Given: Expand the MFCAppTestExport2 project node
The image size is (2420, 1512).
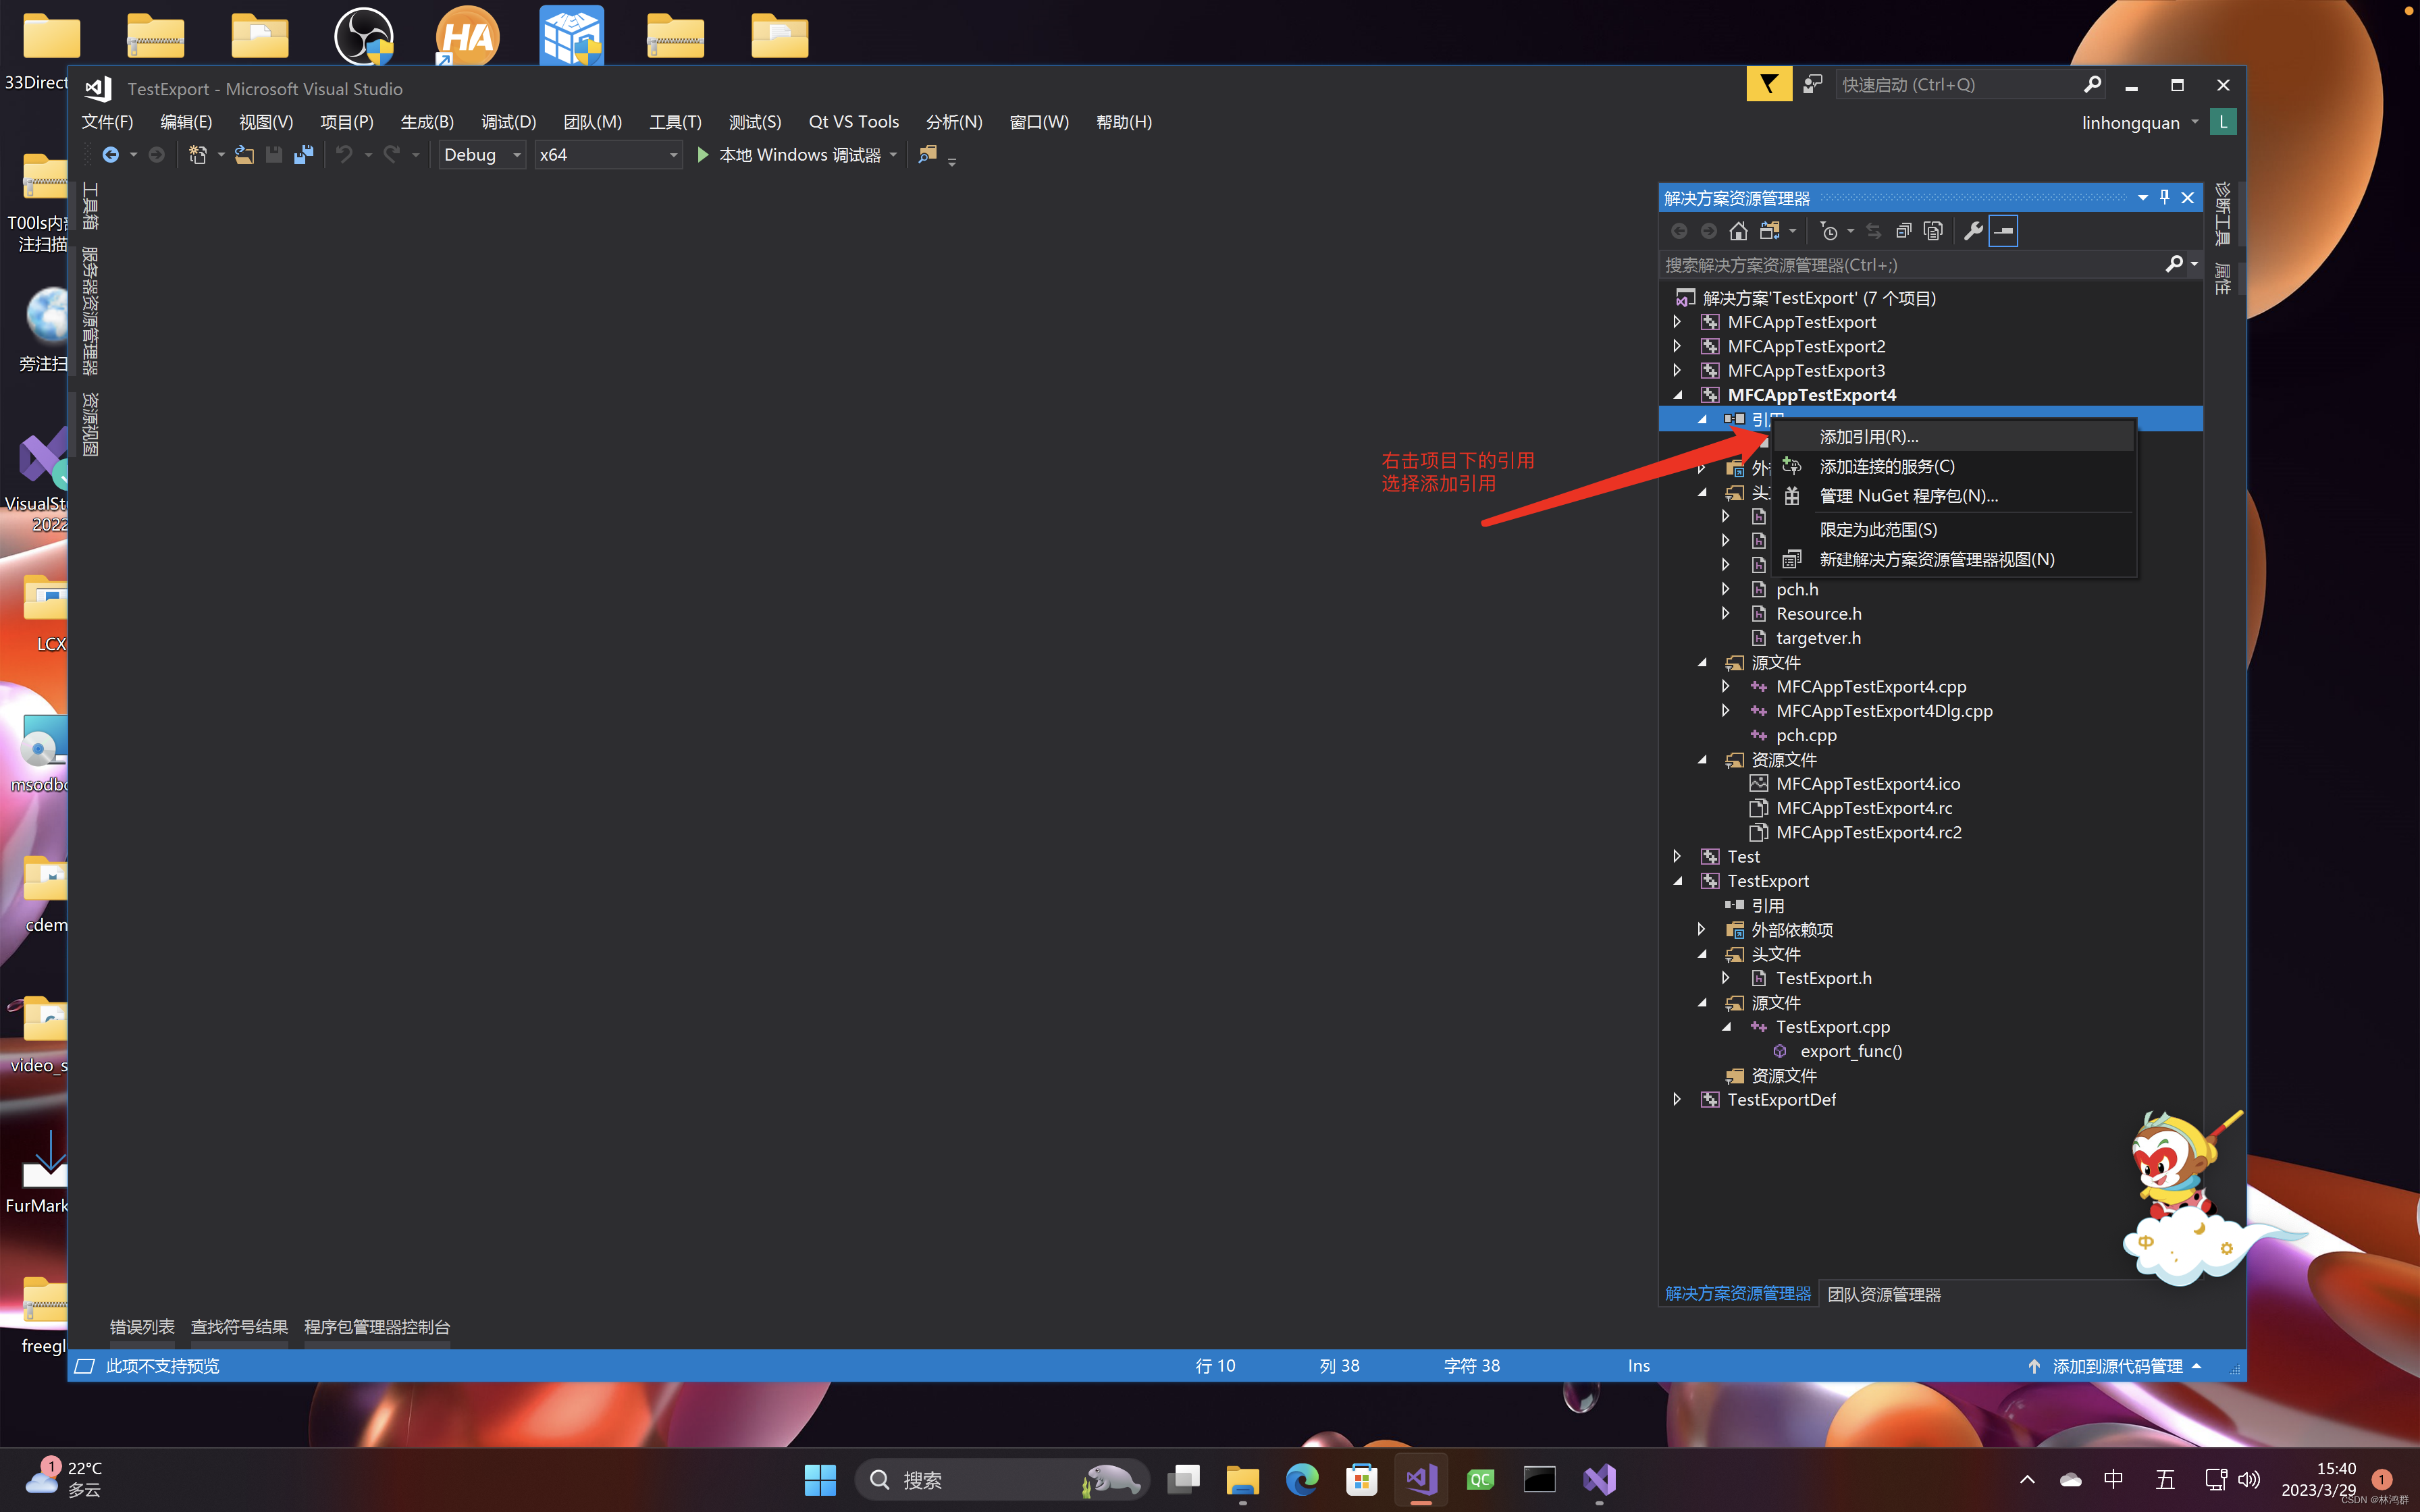Looking at the screenshot, I should point(1678,346).
